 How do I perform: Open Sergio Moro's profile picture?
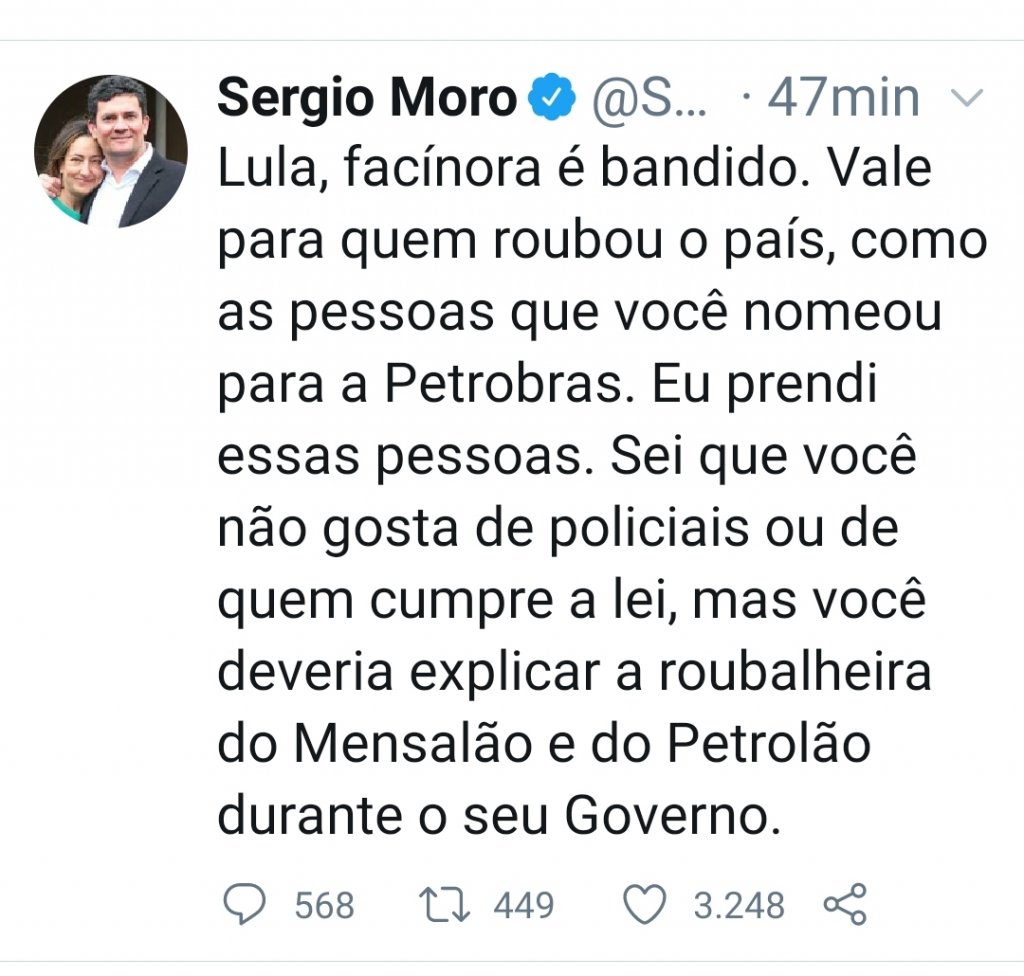pos(111,151)
